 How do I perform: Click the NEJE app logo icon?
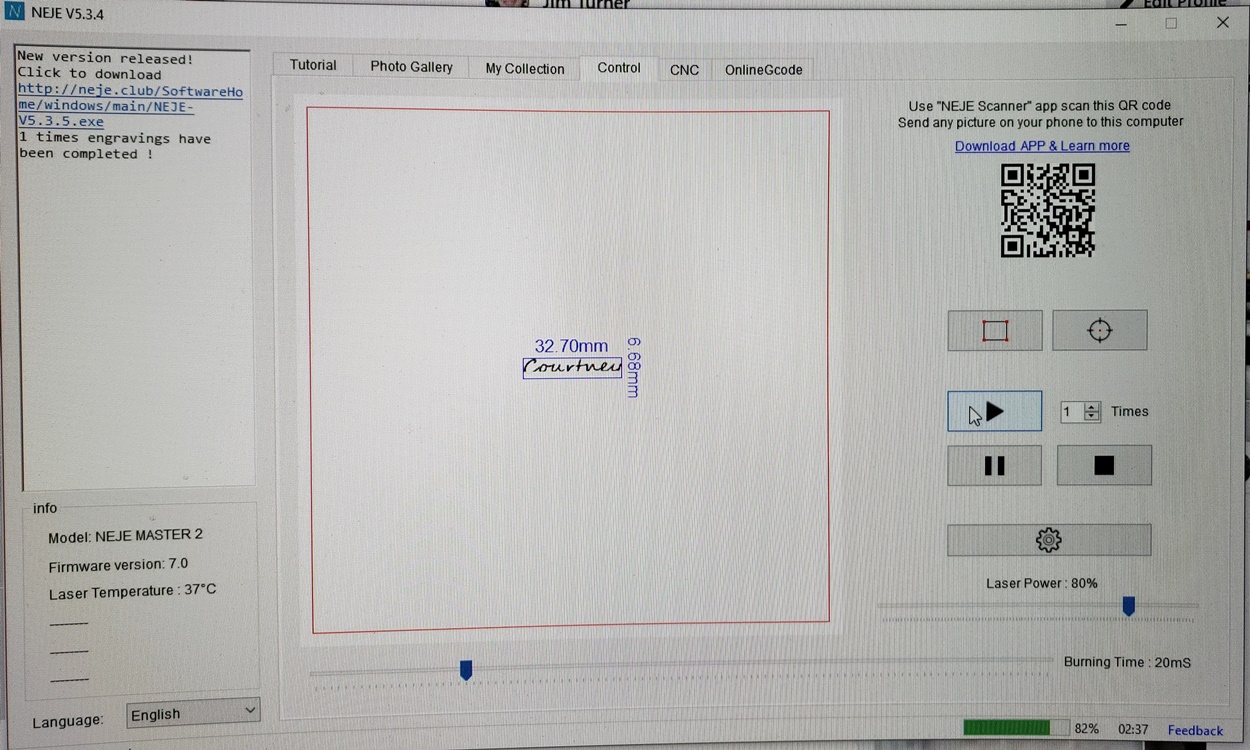[14, 13]
